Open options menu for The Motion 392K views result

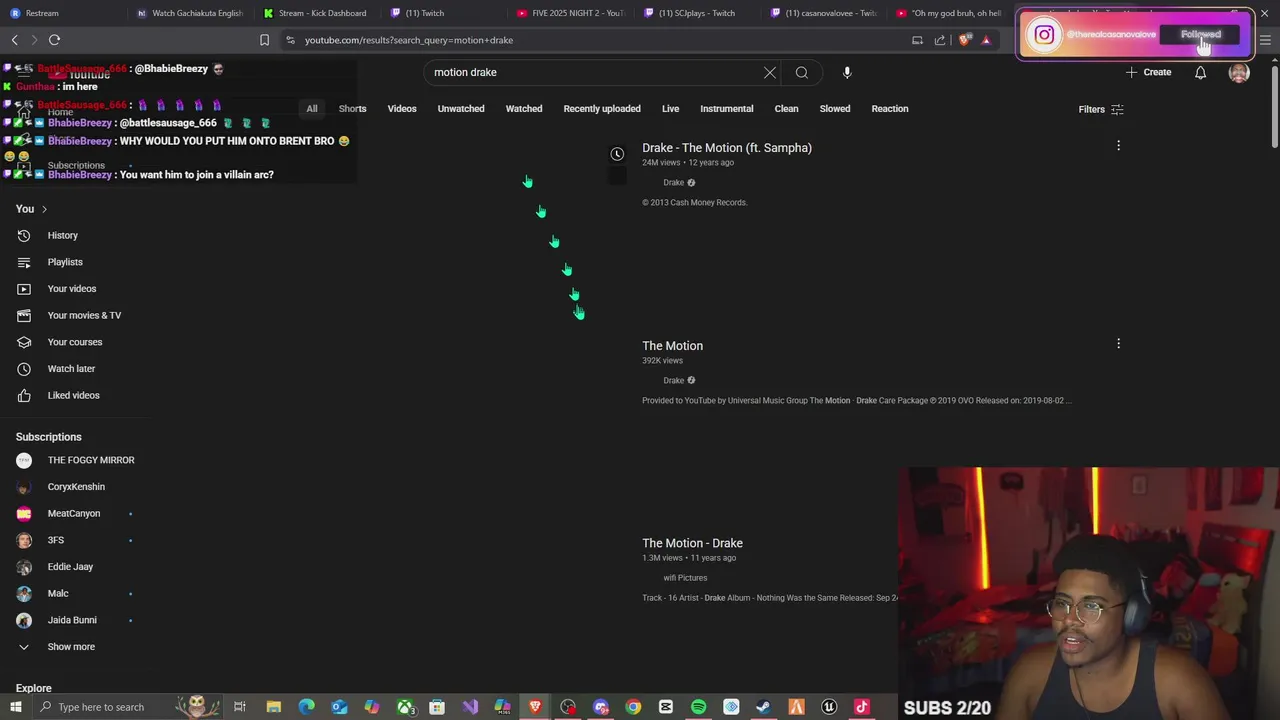[x=1118, y=343]
